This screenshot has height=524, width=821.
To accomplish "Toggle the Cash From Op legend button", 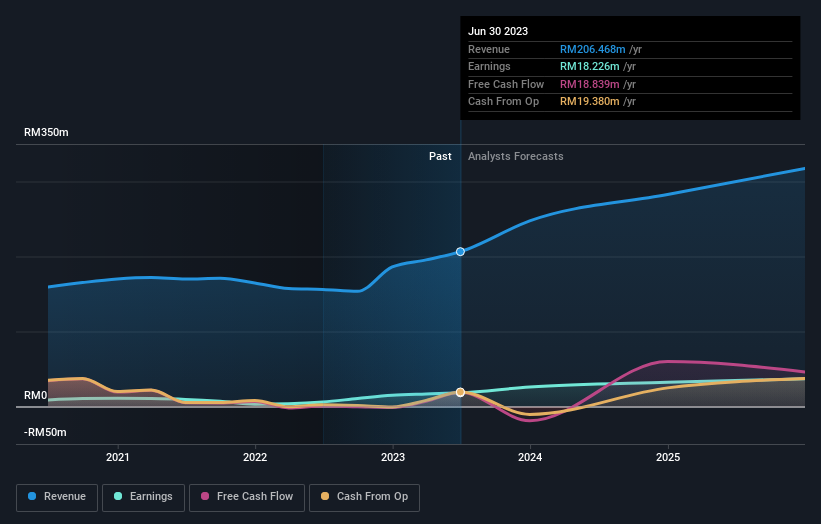I will (x=364, y=497).
